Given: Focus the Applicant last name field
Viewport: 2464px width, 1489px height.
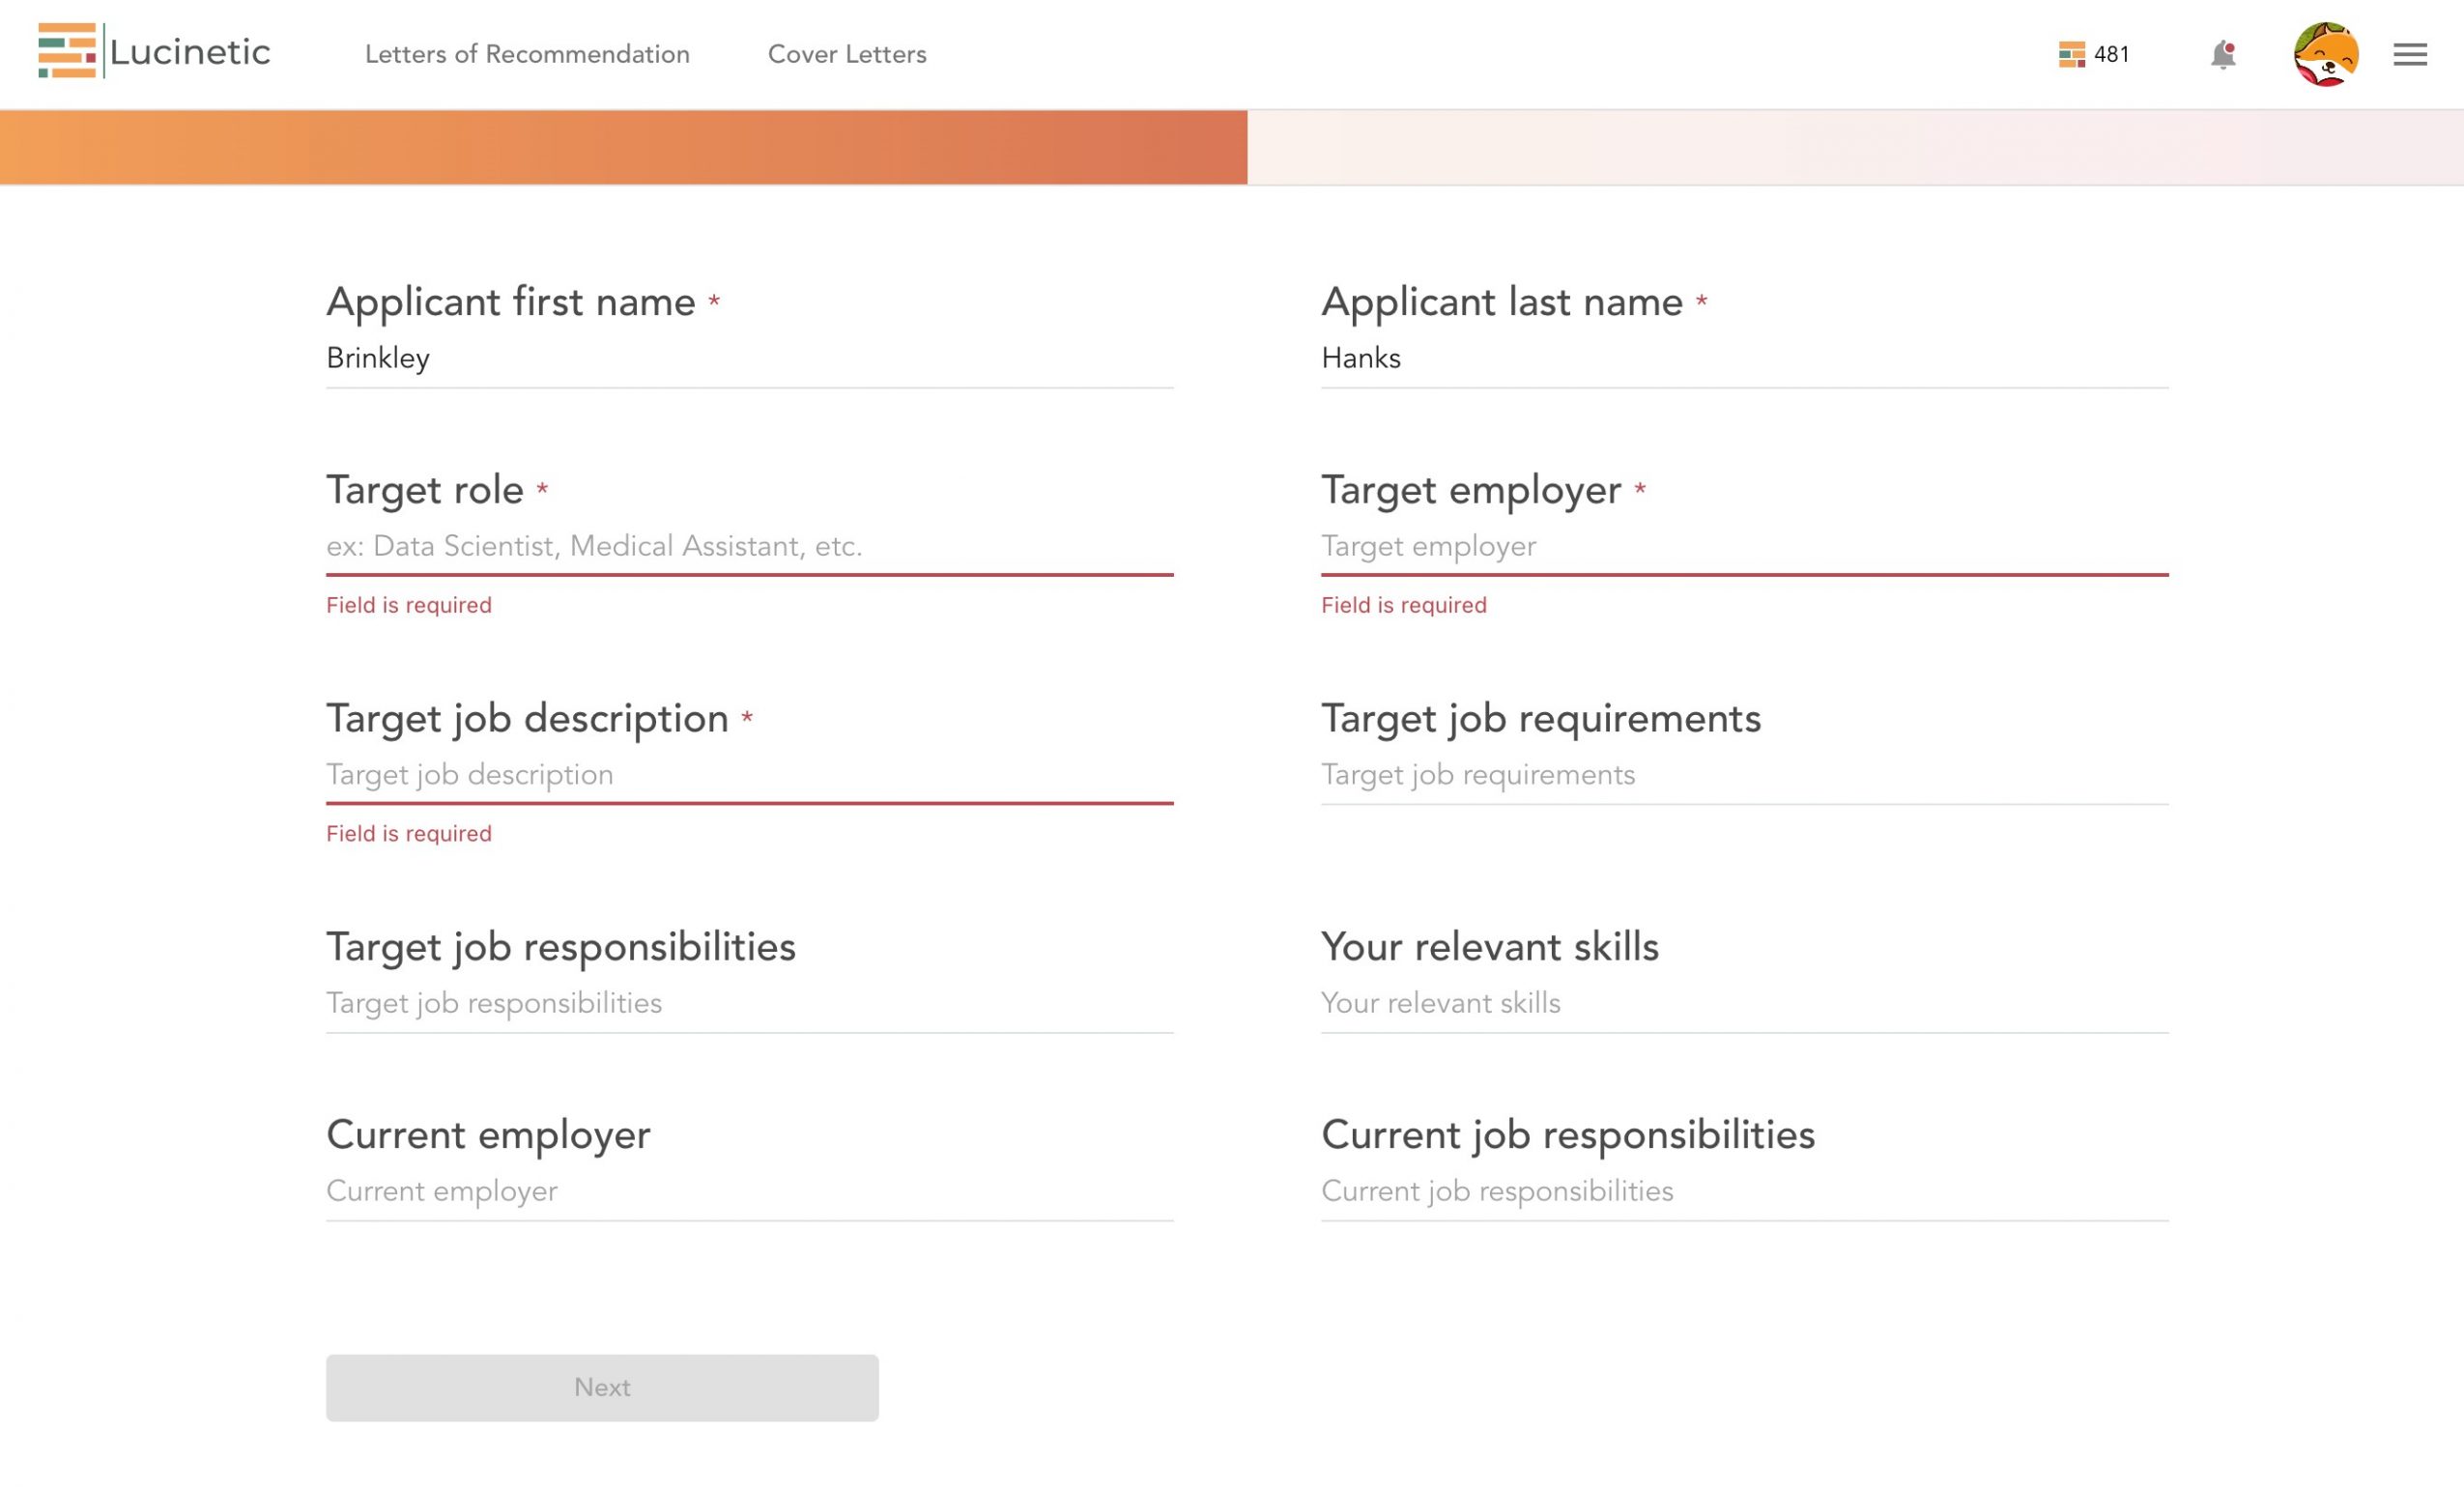Looking at the screenshot, I should pyautogui.click(x=1743, y=358).
